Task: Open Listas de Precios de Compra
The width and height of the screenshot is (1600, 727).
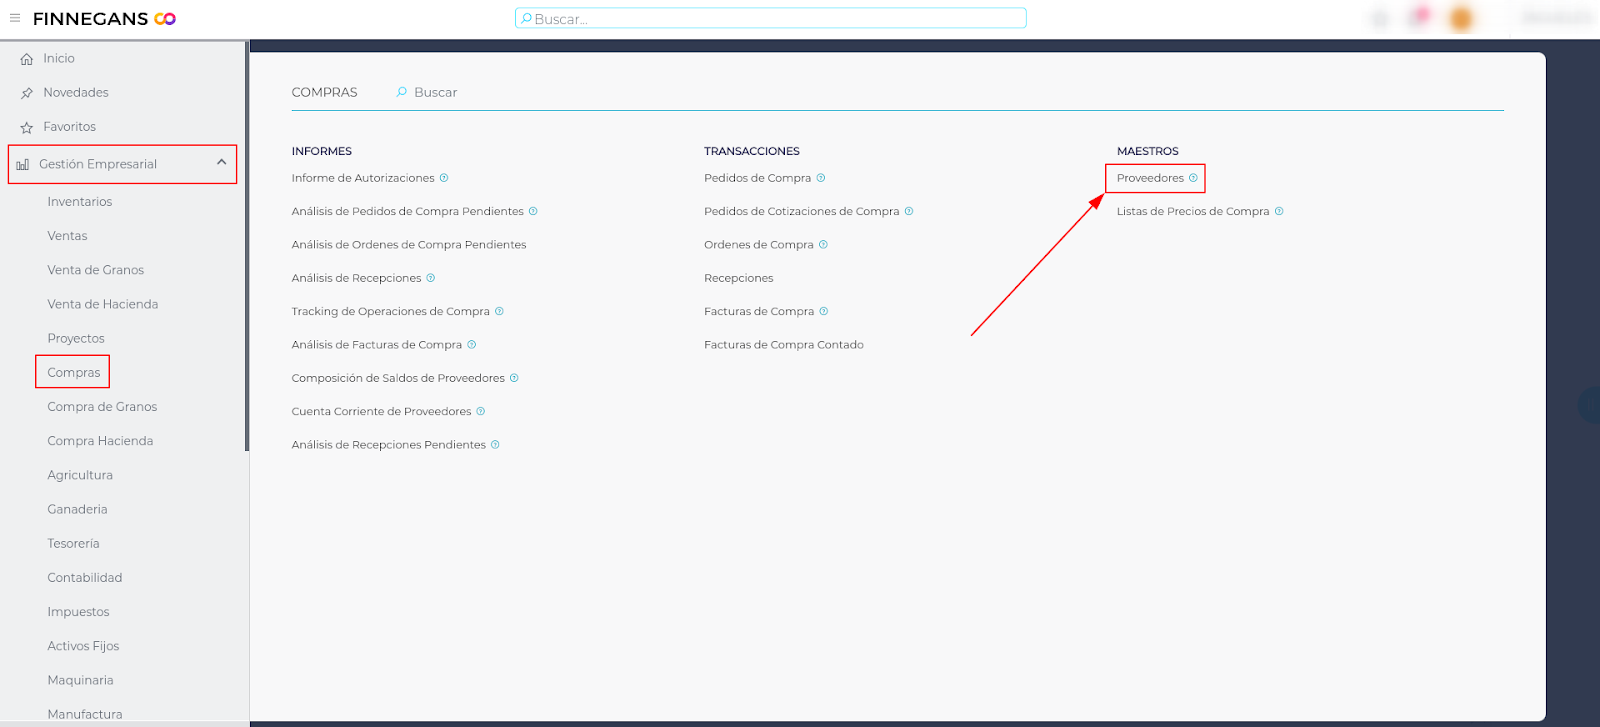Action: pos(1193,211)
